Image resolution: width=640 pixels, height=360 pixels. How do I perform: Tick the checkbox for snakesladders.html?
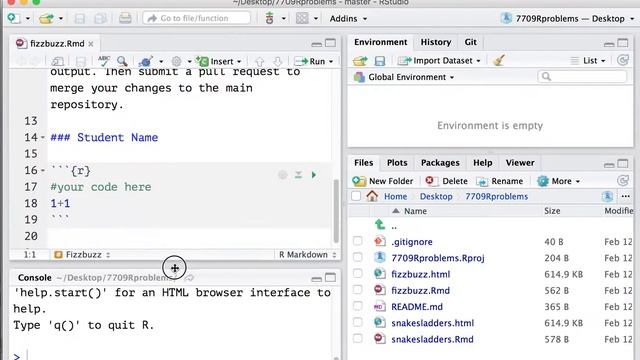click(358, 322)
